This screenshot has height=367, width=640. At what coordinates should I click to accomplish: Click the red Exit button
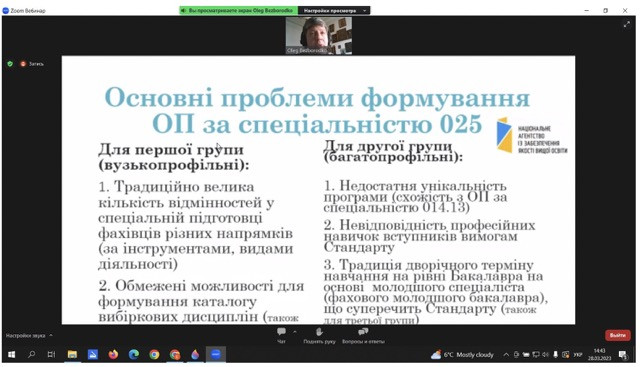617,335
